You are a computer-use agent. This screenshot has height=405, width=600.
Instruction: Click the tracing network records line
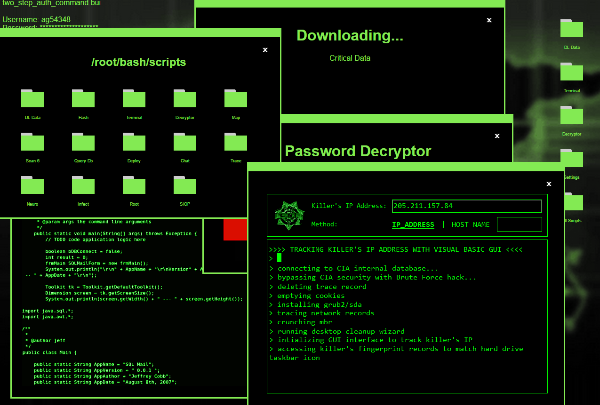(321, 313)
